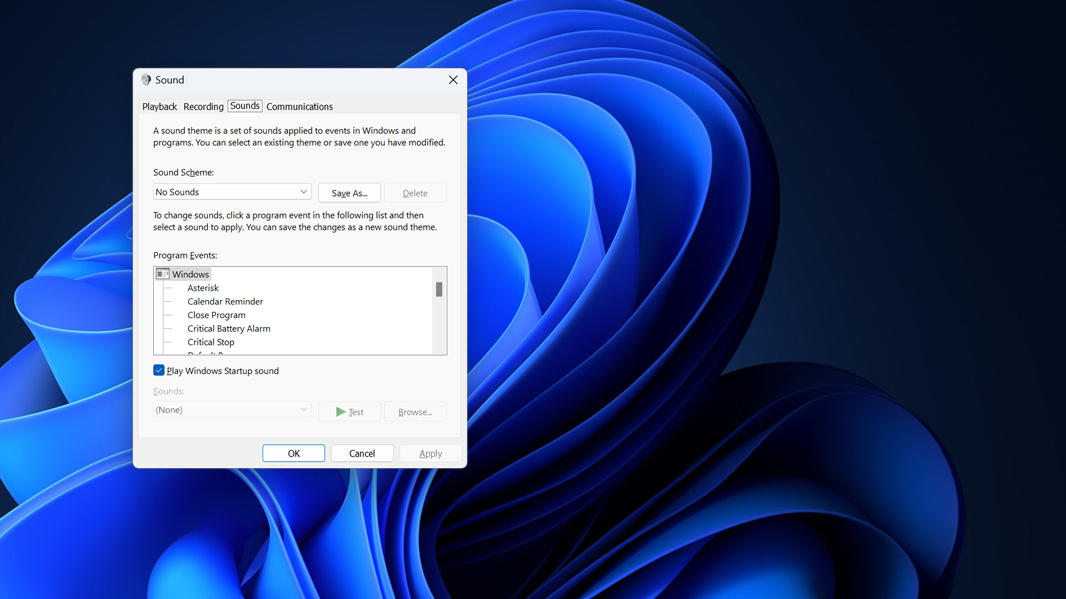Click the Program Events list scrollbar thumb

point(439,290)
